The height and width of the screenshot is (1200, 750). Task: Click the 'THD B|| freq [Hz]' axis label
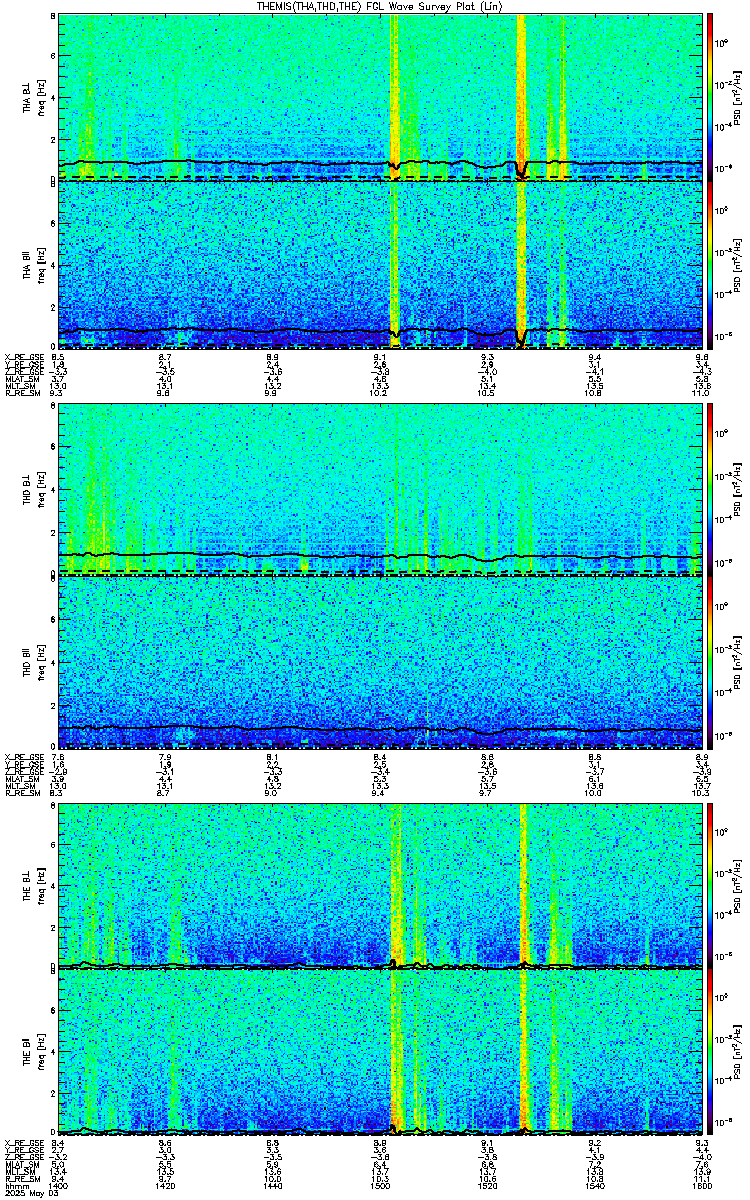pyautogui.click(x=33, y=661)
